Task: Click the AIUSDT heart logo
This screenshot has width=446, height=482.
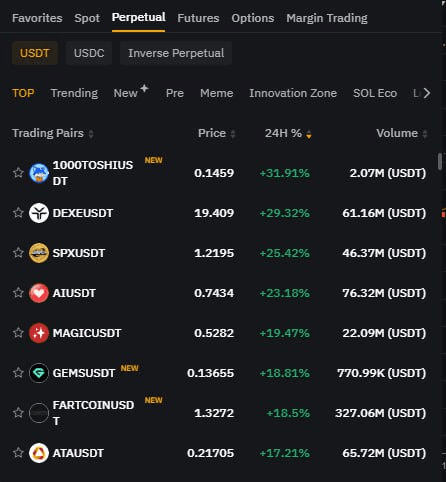Action: (39, 293)
